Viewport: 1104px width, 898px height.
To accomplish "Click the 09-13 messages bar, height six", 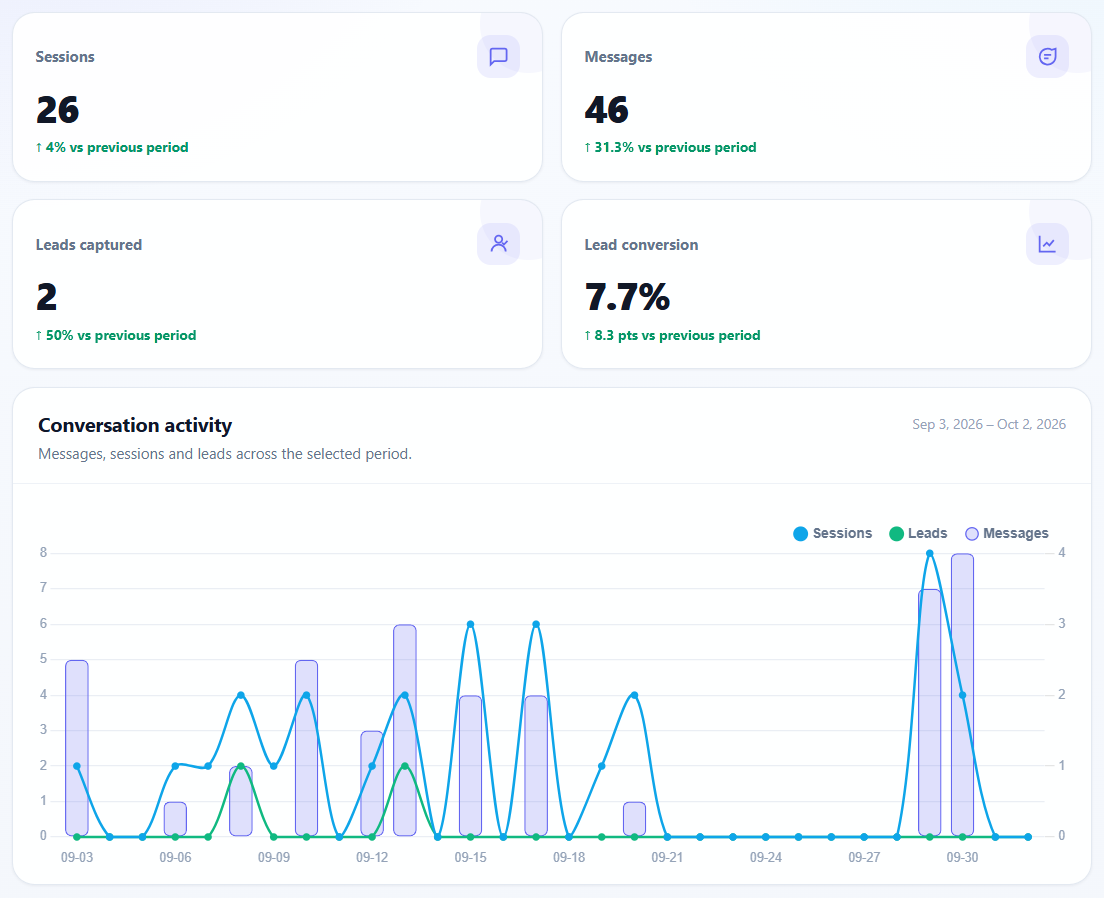I will pos(405,730).
